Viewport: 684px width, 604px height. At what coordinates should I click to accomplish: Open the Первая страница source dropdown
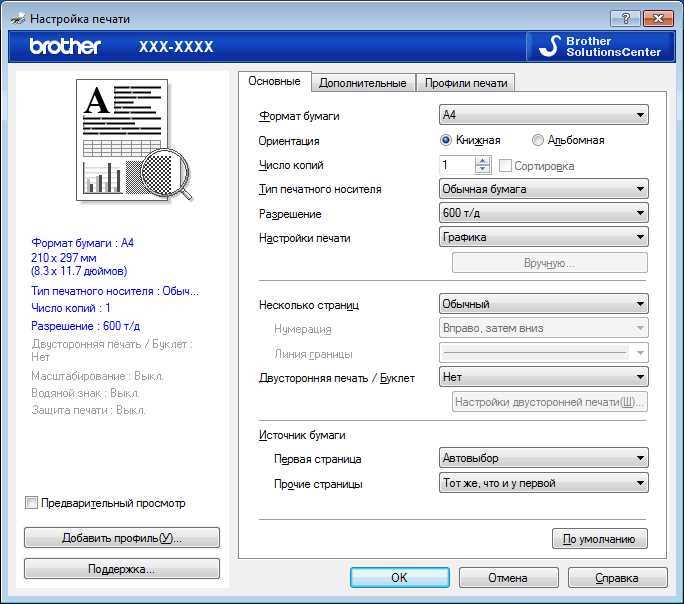click(544, 458)
